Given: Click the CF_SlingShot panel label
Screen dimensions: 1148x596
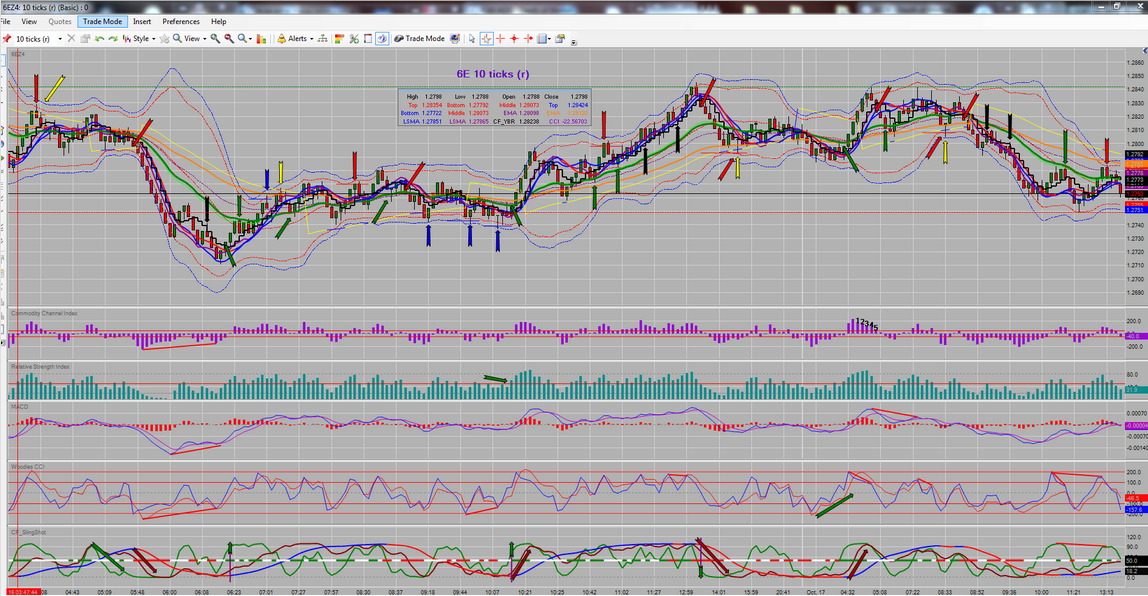Looking at the screenshot, I should point(29,532).
